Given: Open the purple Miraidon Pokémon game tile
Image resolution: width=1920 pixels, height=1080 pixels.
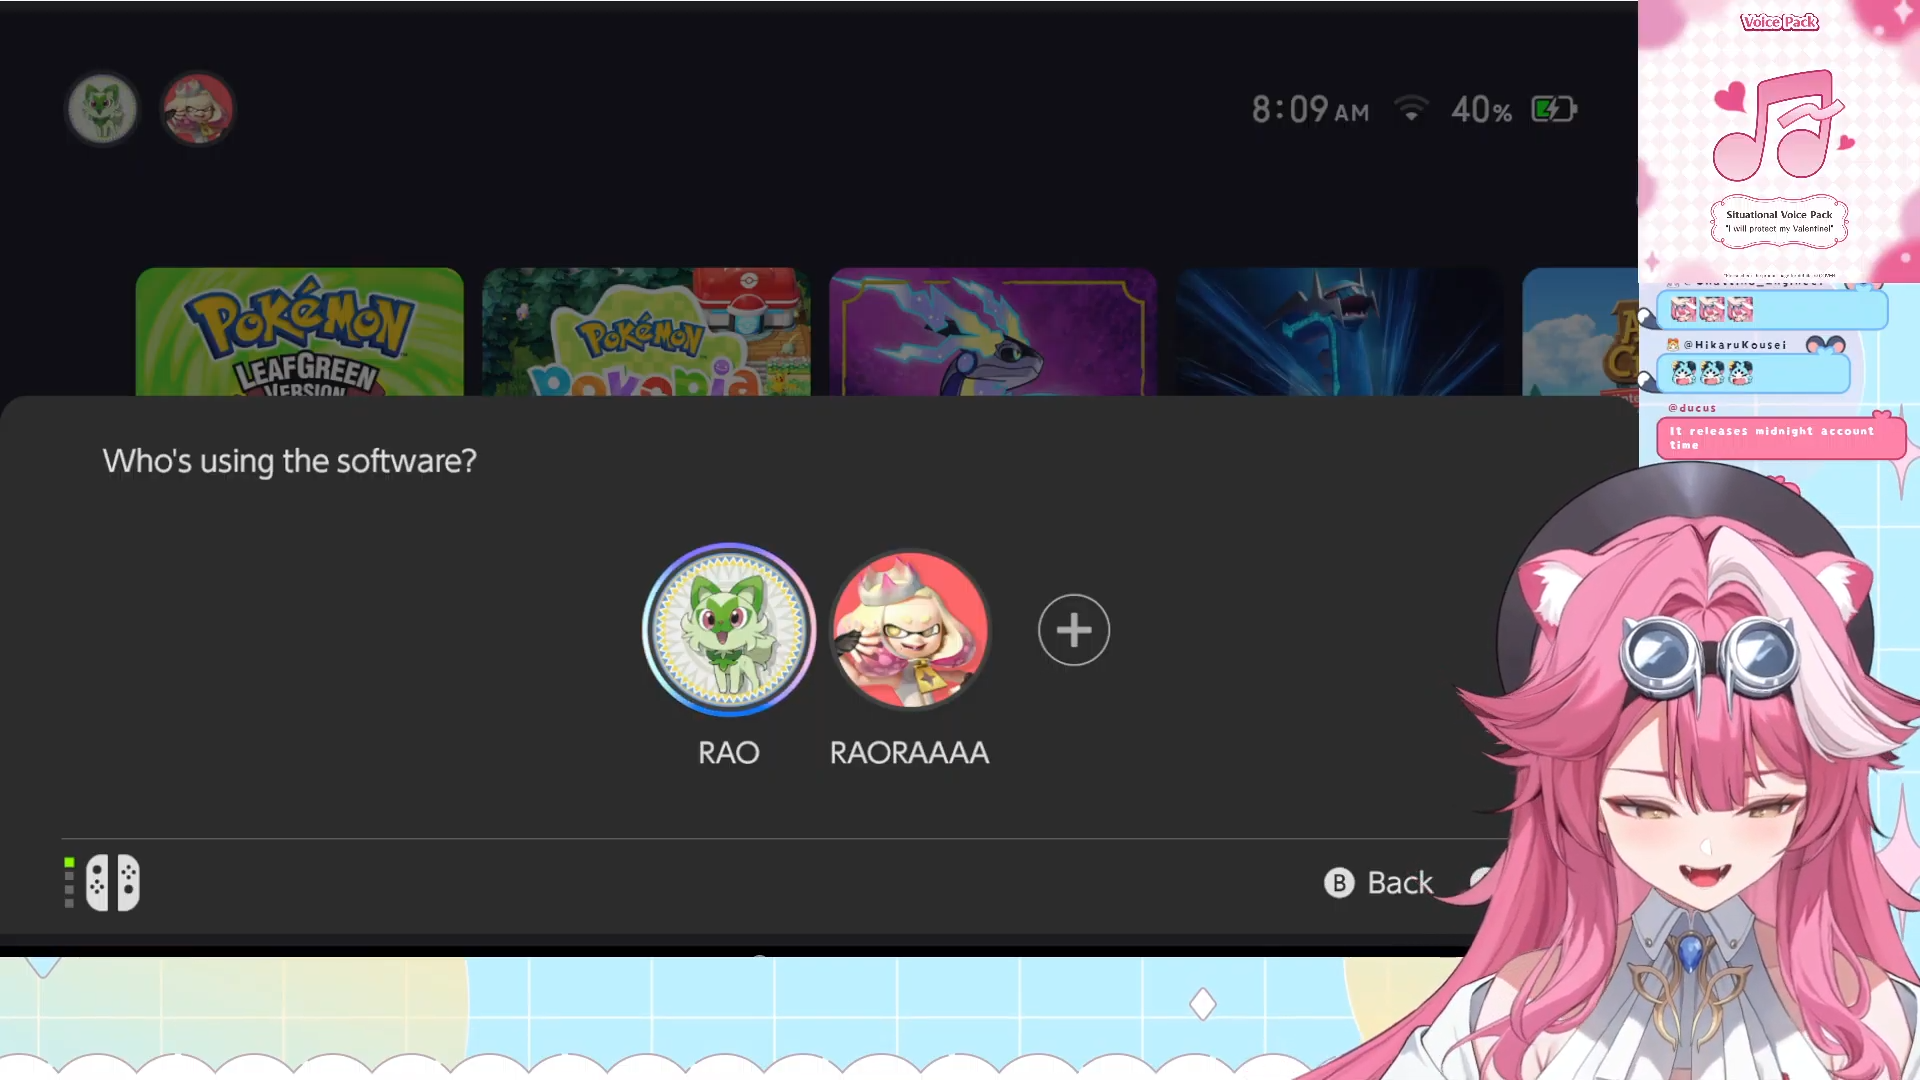Looking at the screenshot, I should coord(993,332).
